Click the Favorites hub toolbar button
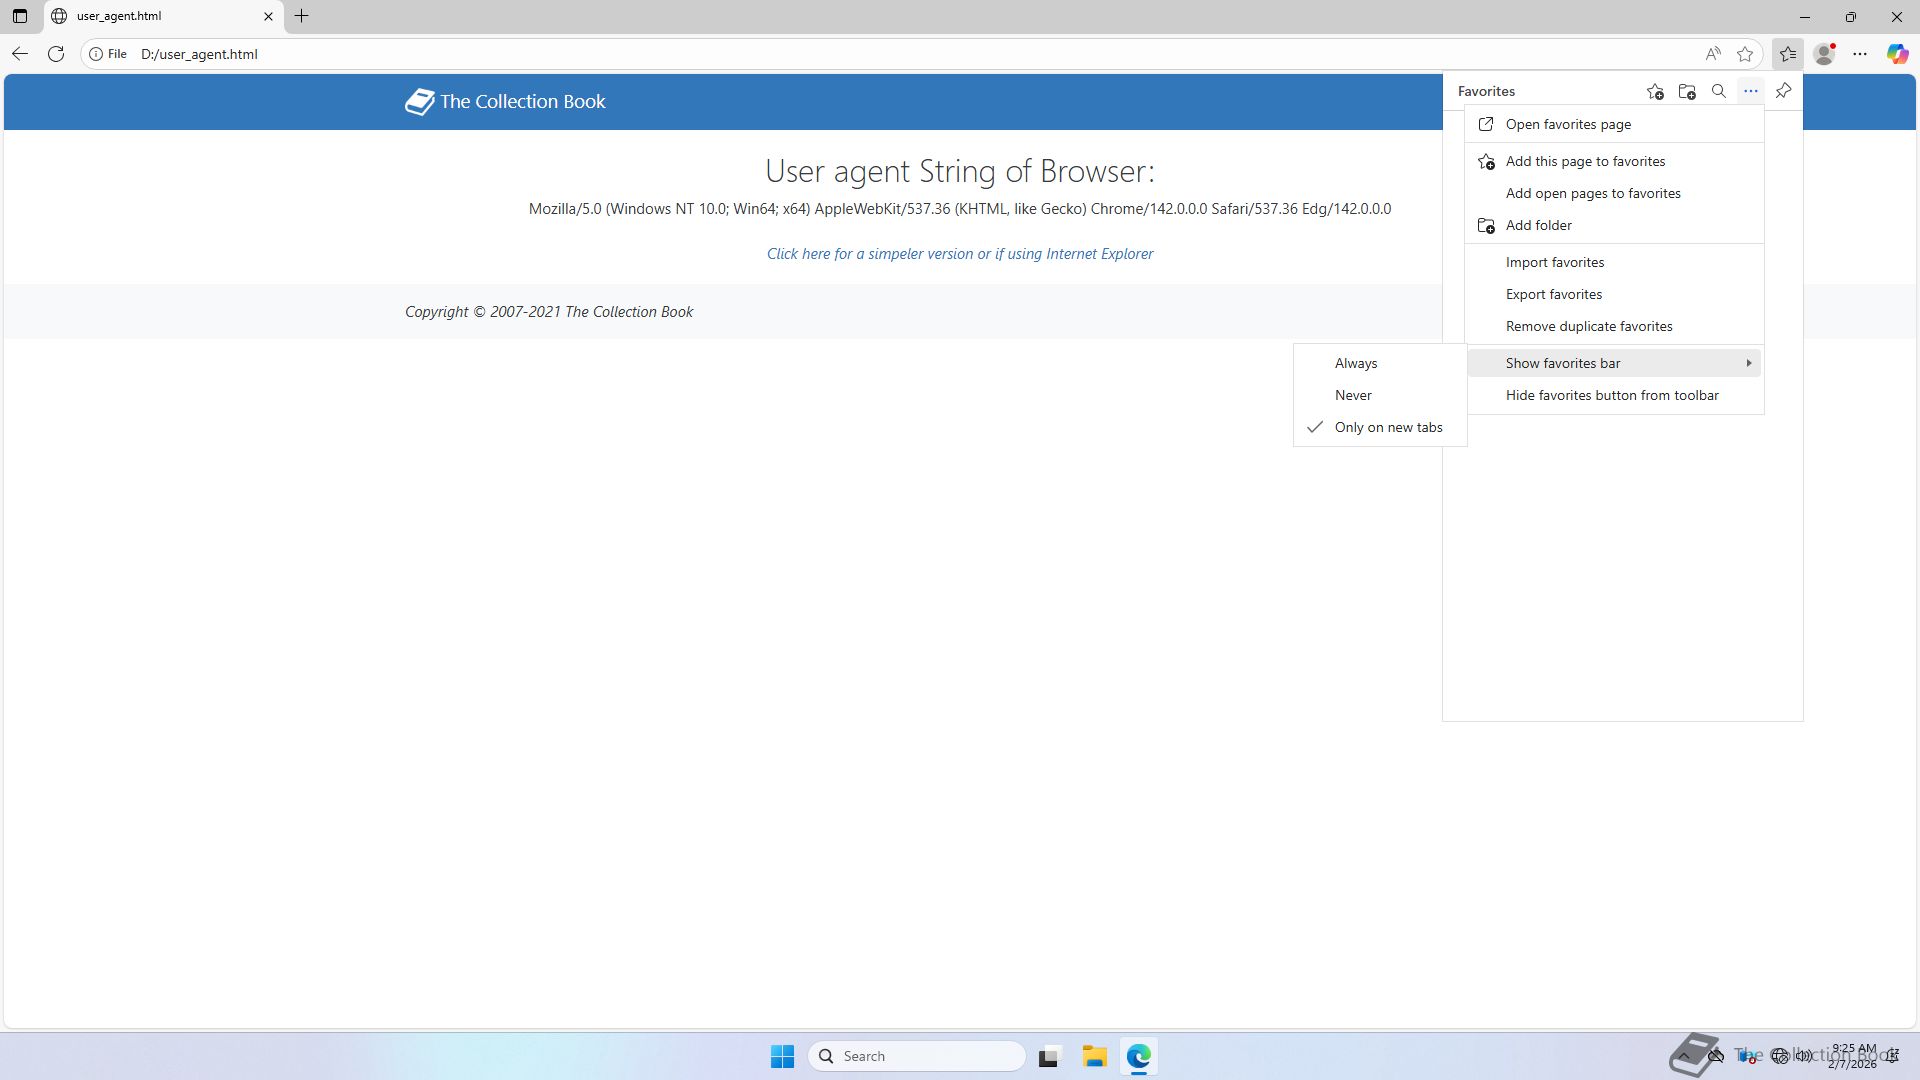Screen dimensions: 1920x1080 (x=1787, y=54)
